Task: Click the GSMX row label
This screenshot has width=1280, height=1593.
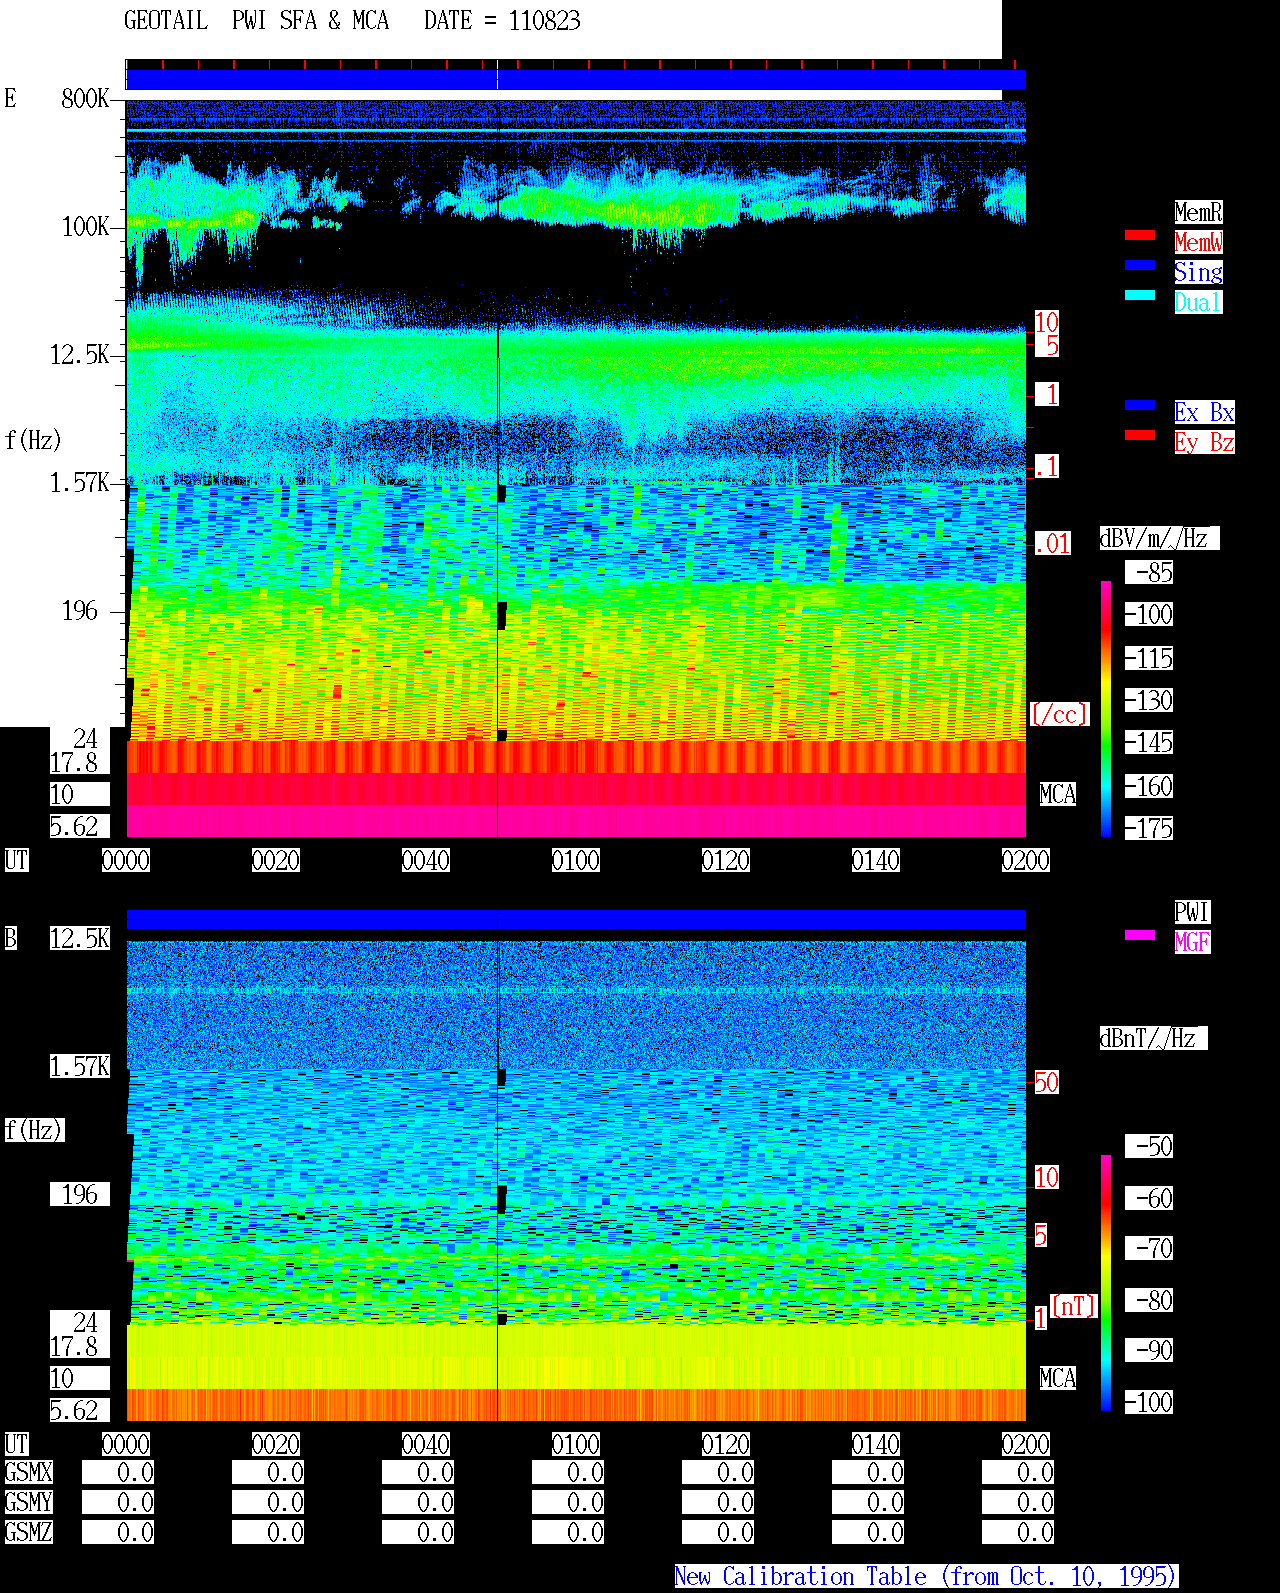Action: point(29,1472)
